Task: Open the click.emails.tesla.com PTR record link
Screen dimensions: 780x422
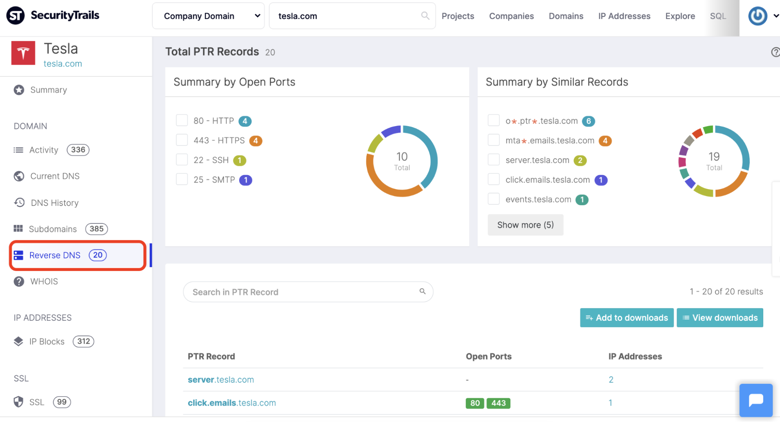Action: click(x=232, y=403)
